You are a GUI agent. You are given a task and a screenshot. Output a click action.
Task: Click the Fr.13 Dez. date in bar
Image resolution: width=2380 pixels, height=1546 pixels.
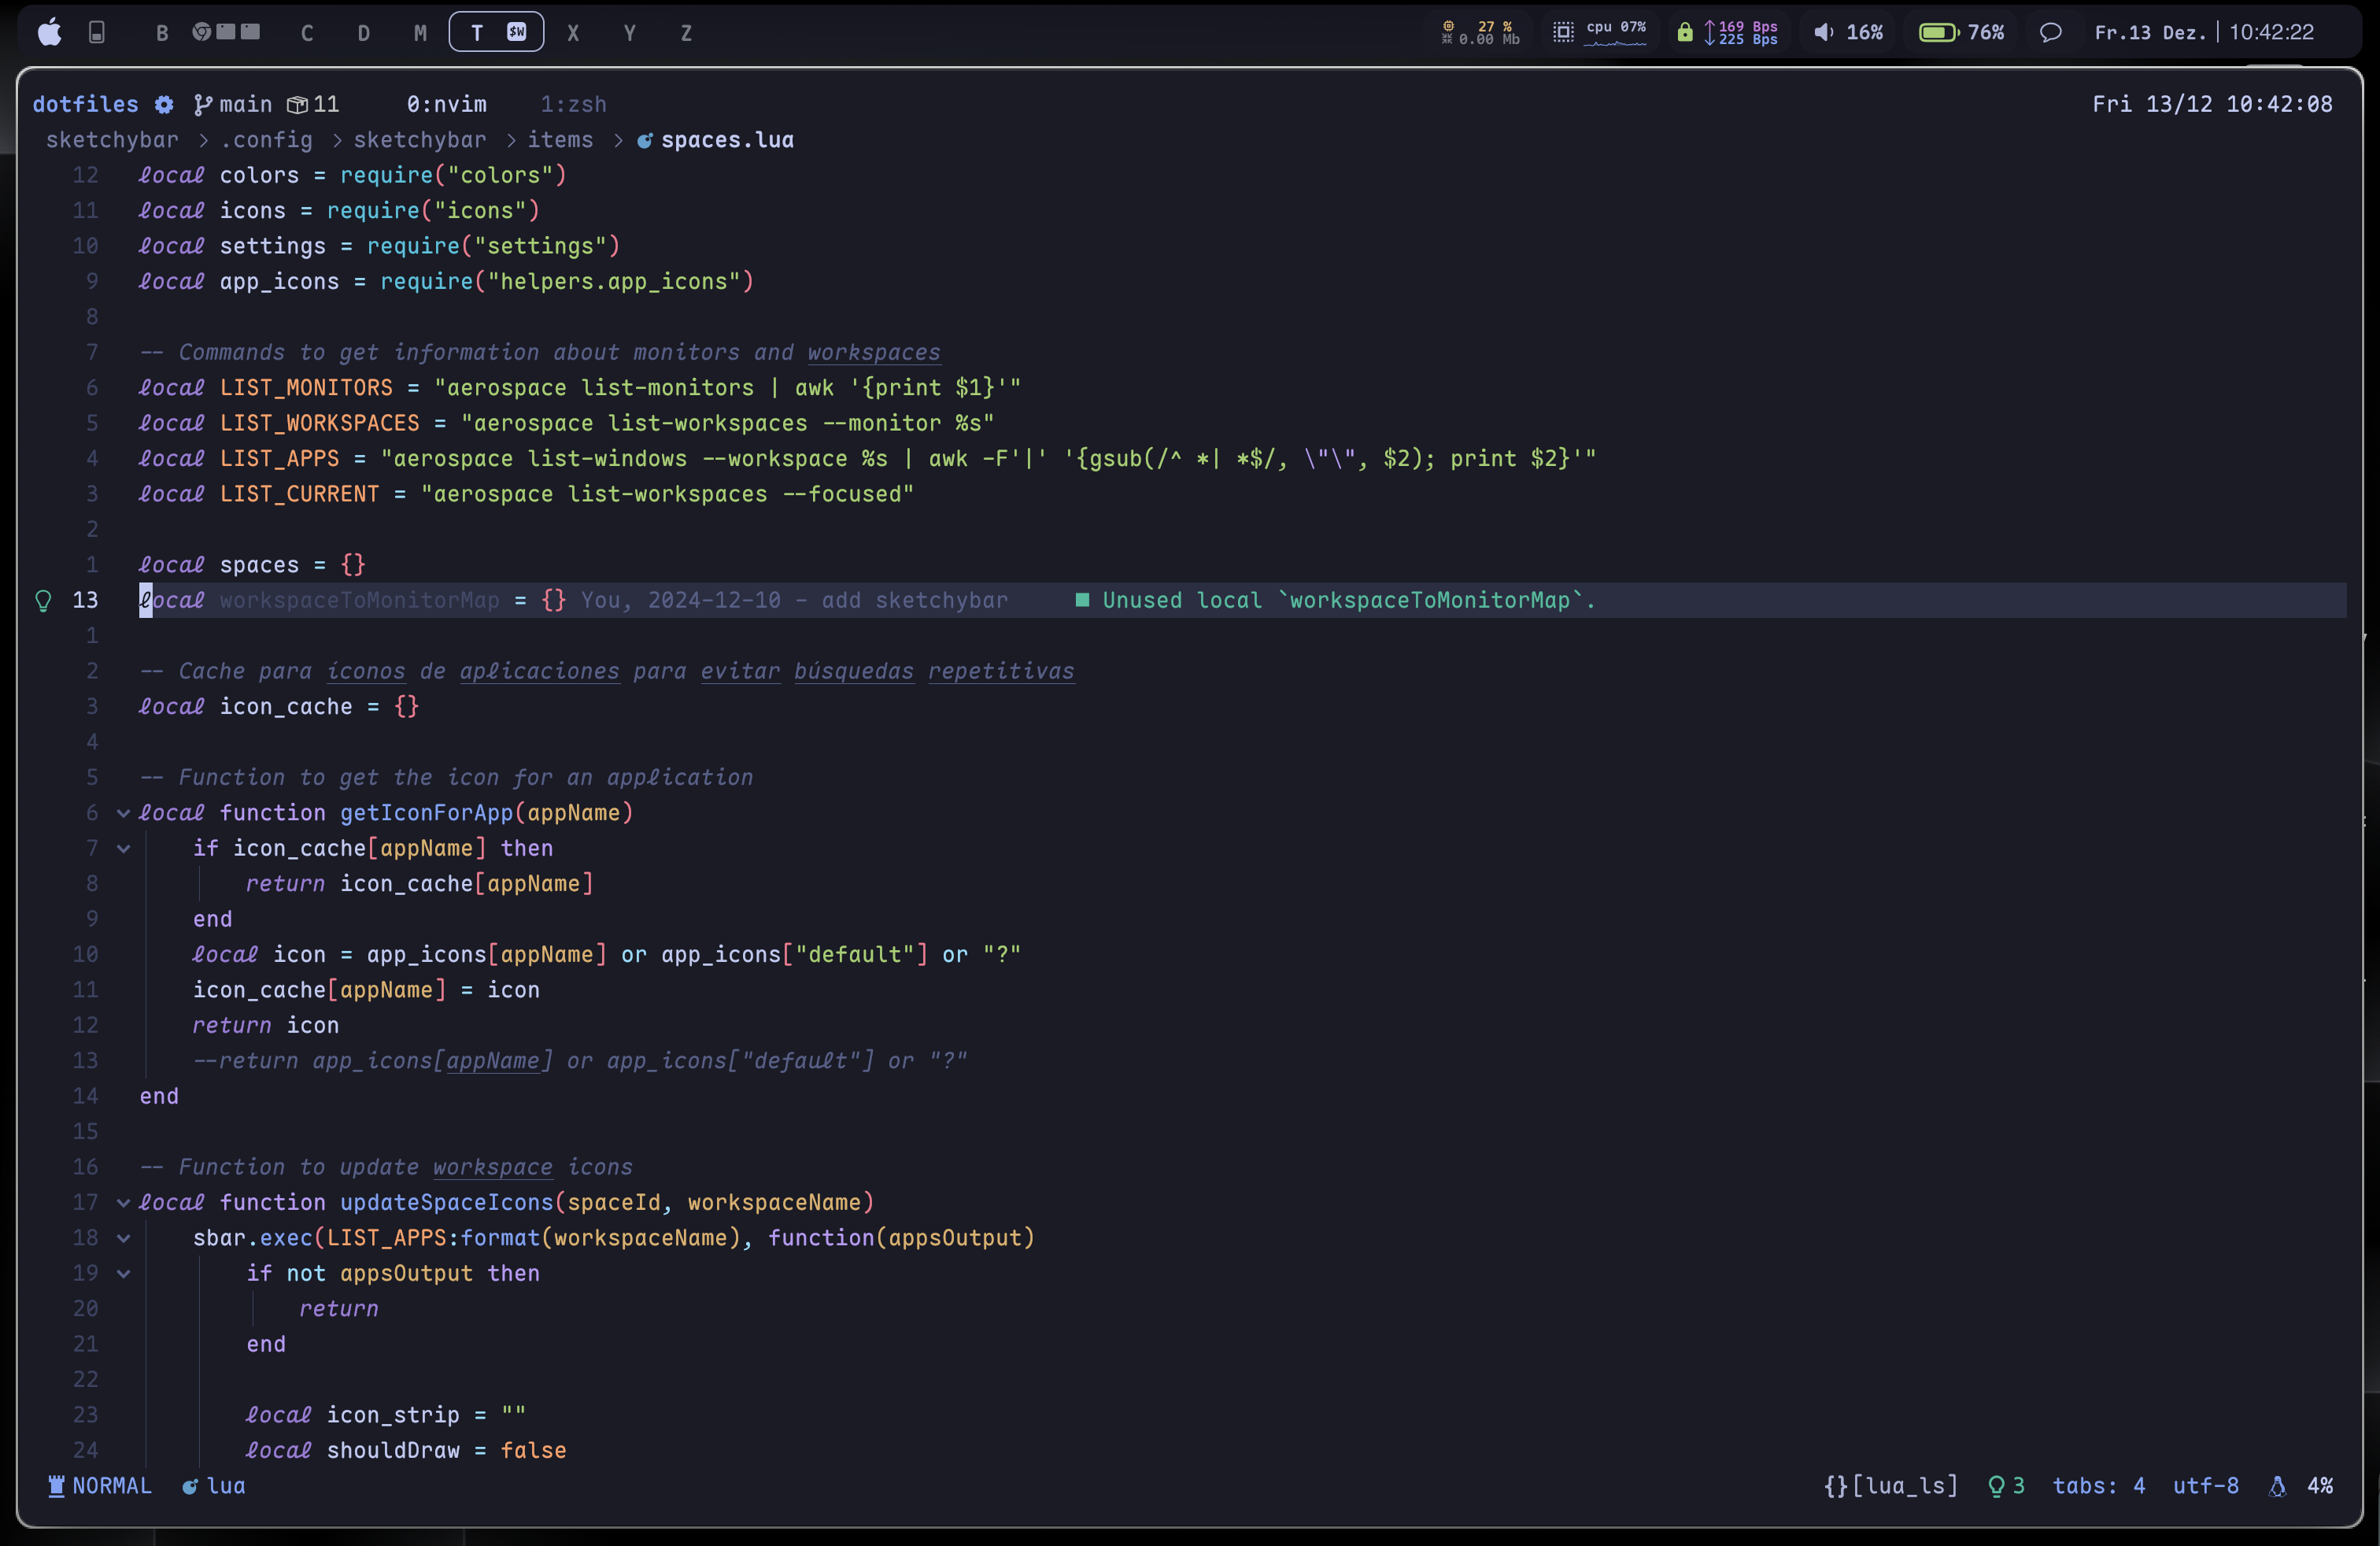(2150, 32)
